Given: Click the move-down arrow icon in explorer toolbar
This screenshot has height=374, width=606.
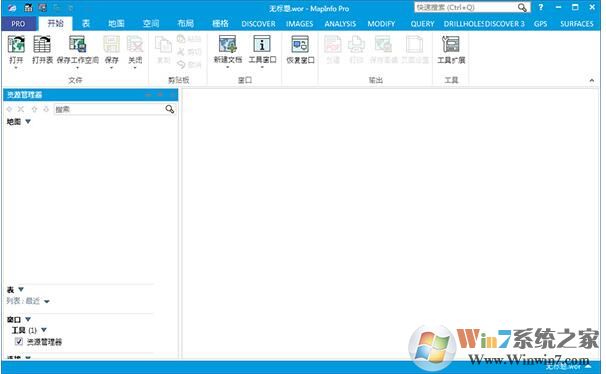Looking at the screenshot, I should 46,109.
